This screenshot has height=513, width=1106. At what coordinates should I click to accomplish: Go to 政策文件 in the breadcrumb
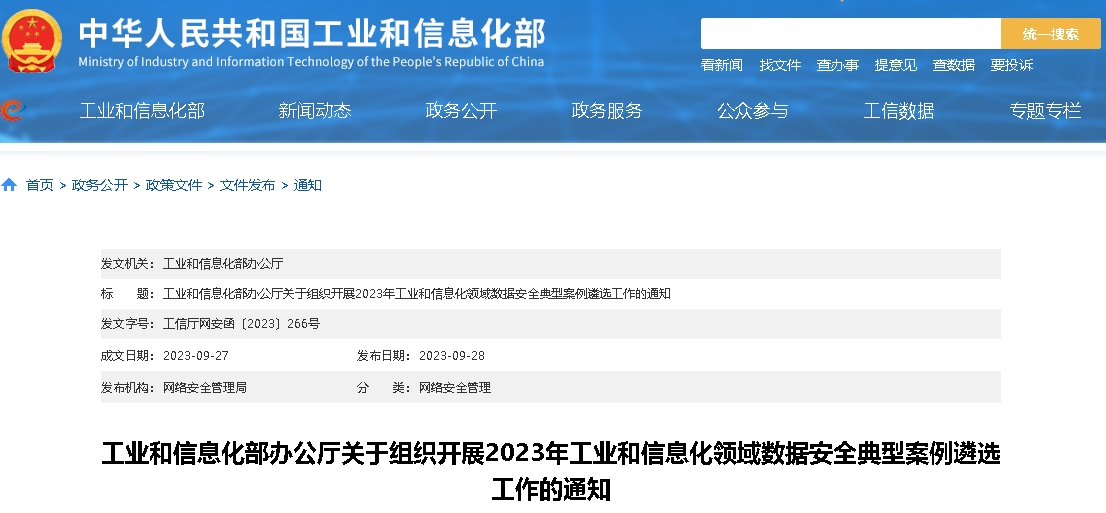[x=174, y=185]
